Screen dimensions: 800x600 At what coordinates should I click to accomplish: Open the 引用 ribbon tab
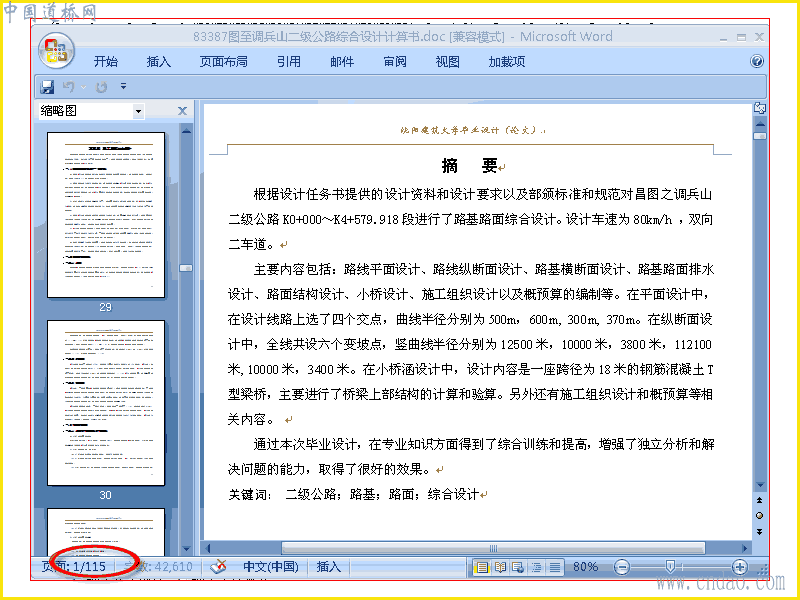pyautogui.click(x=289, y=62)
